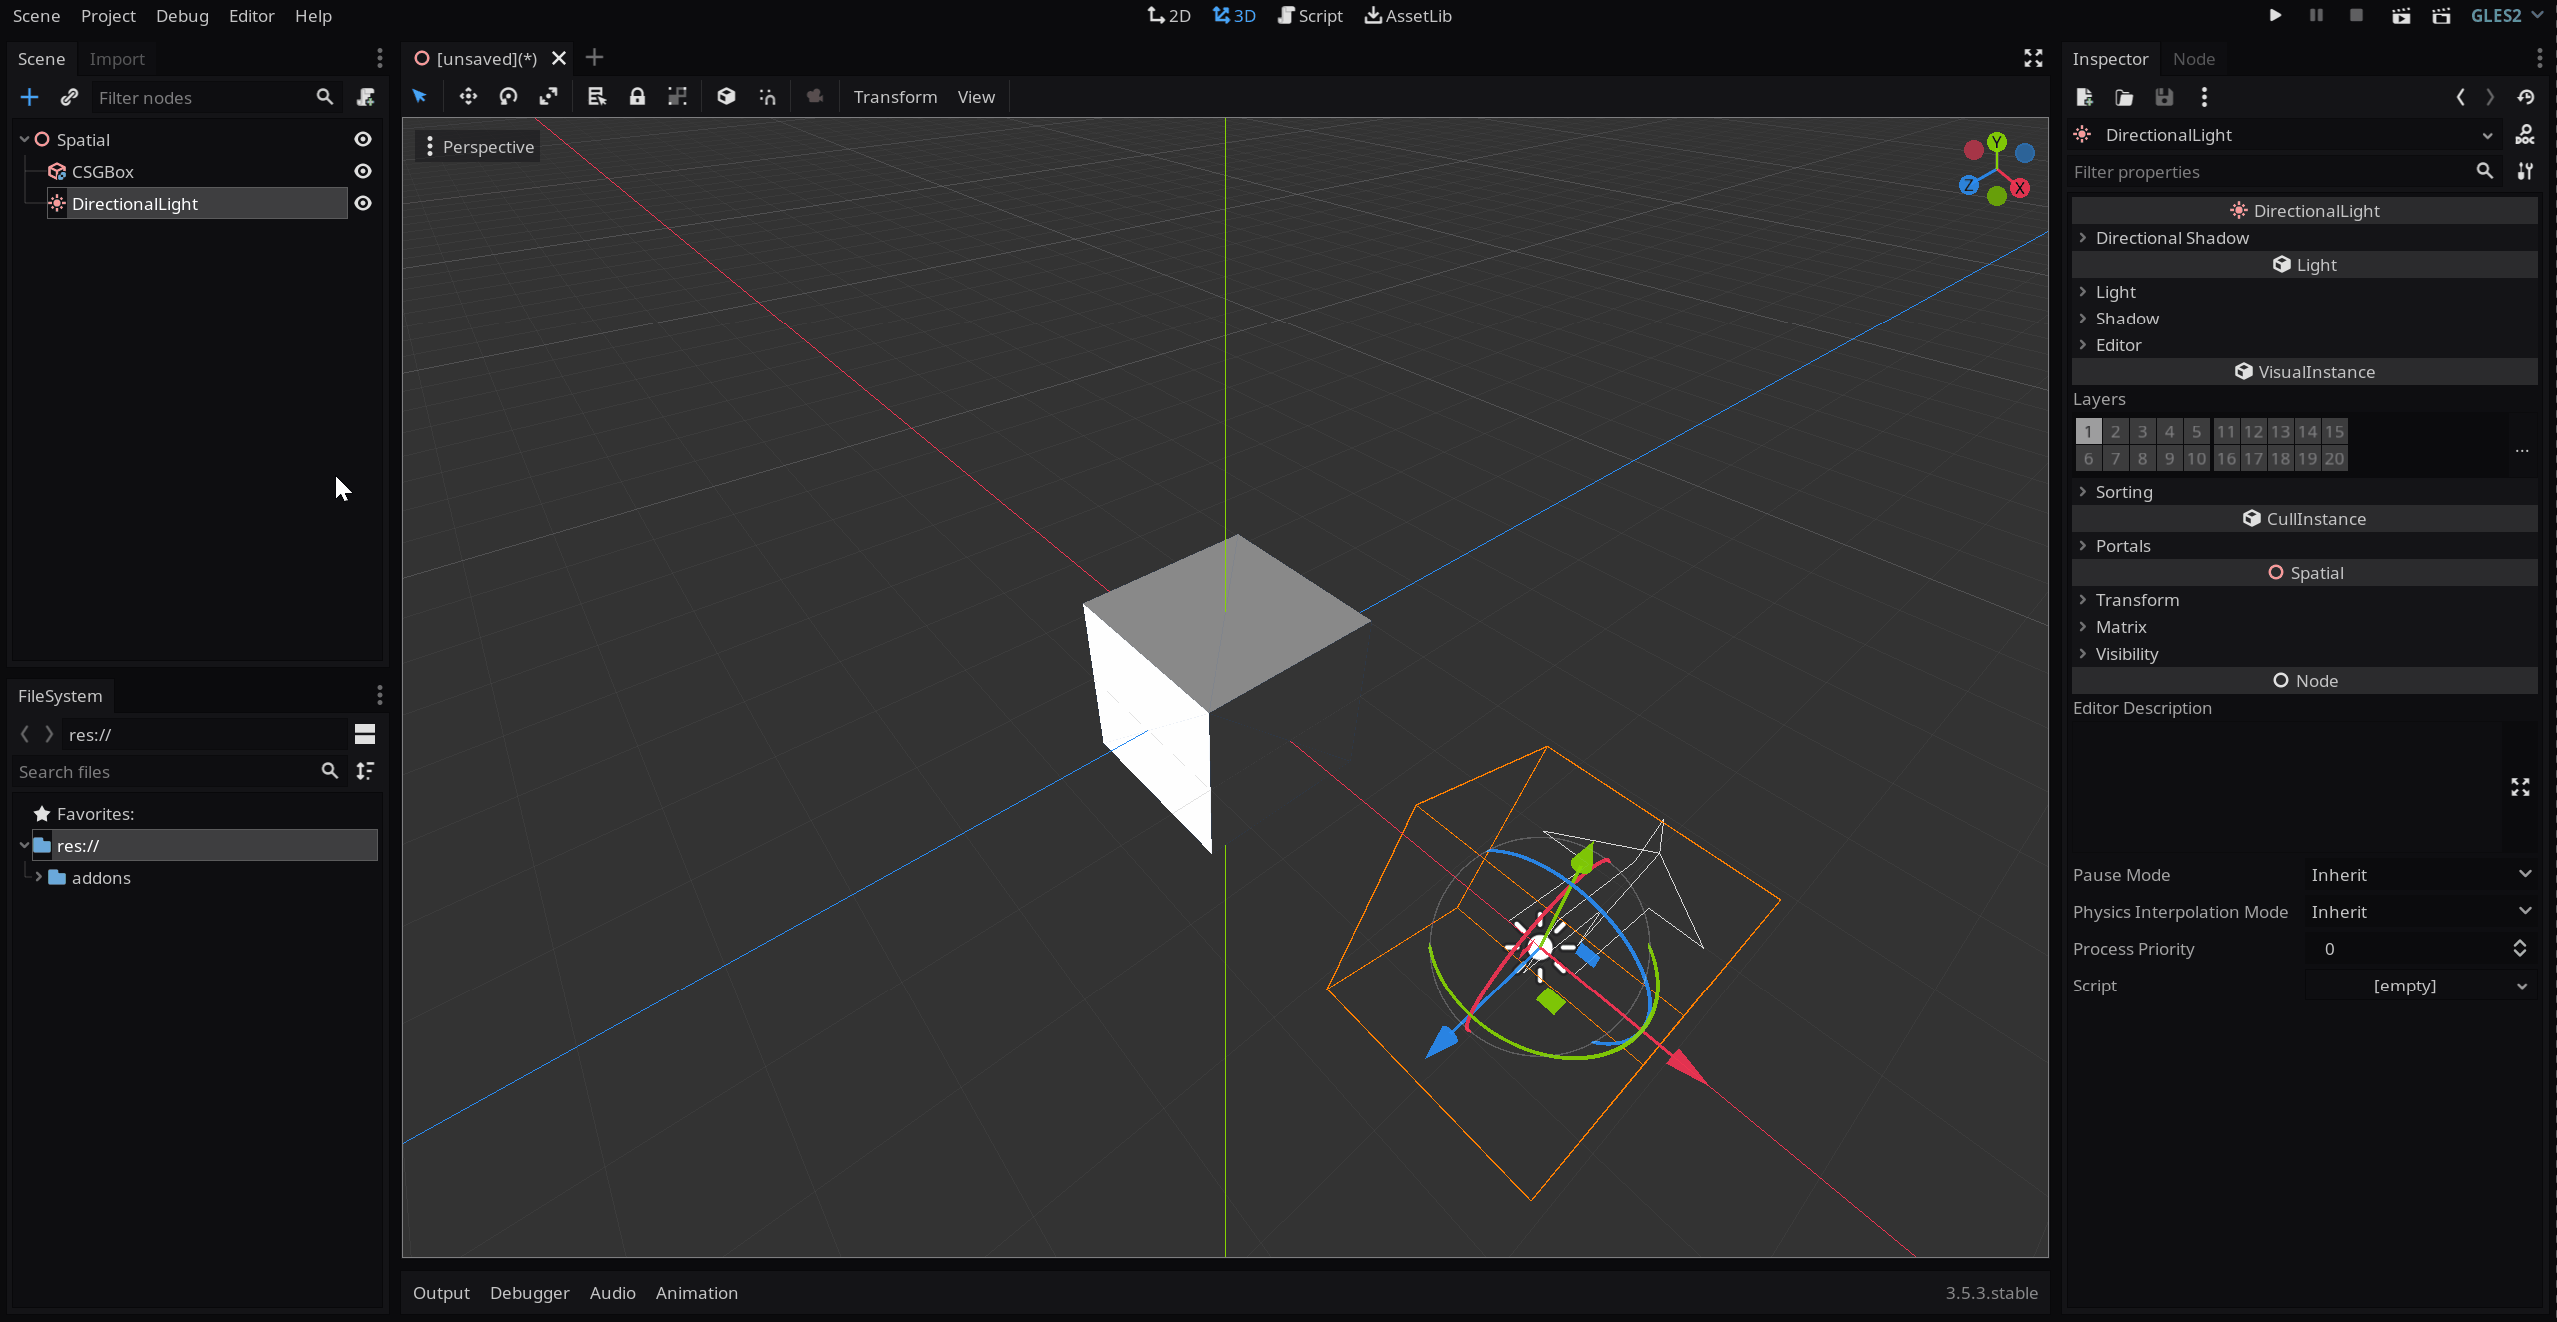Click the play project button
This screenshot has height=1322, width=2557.
coord(2275,16)
